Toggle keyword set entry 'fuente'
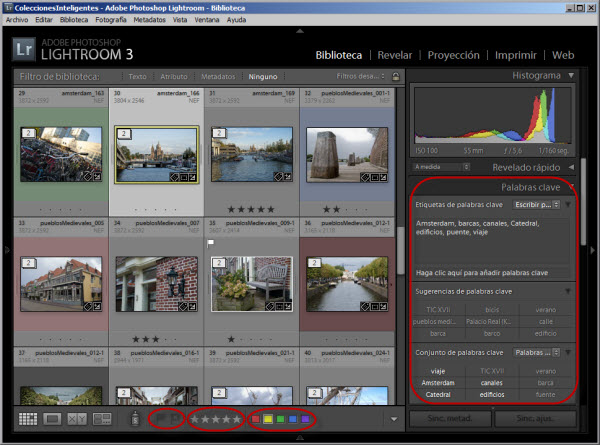This screenshot has height=445, width=600. click(546, 394)
